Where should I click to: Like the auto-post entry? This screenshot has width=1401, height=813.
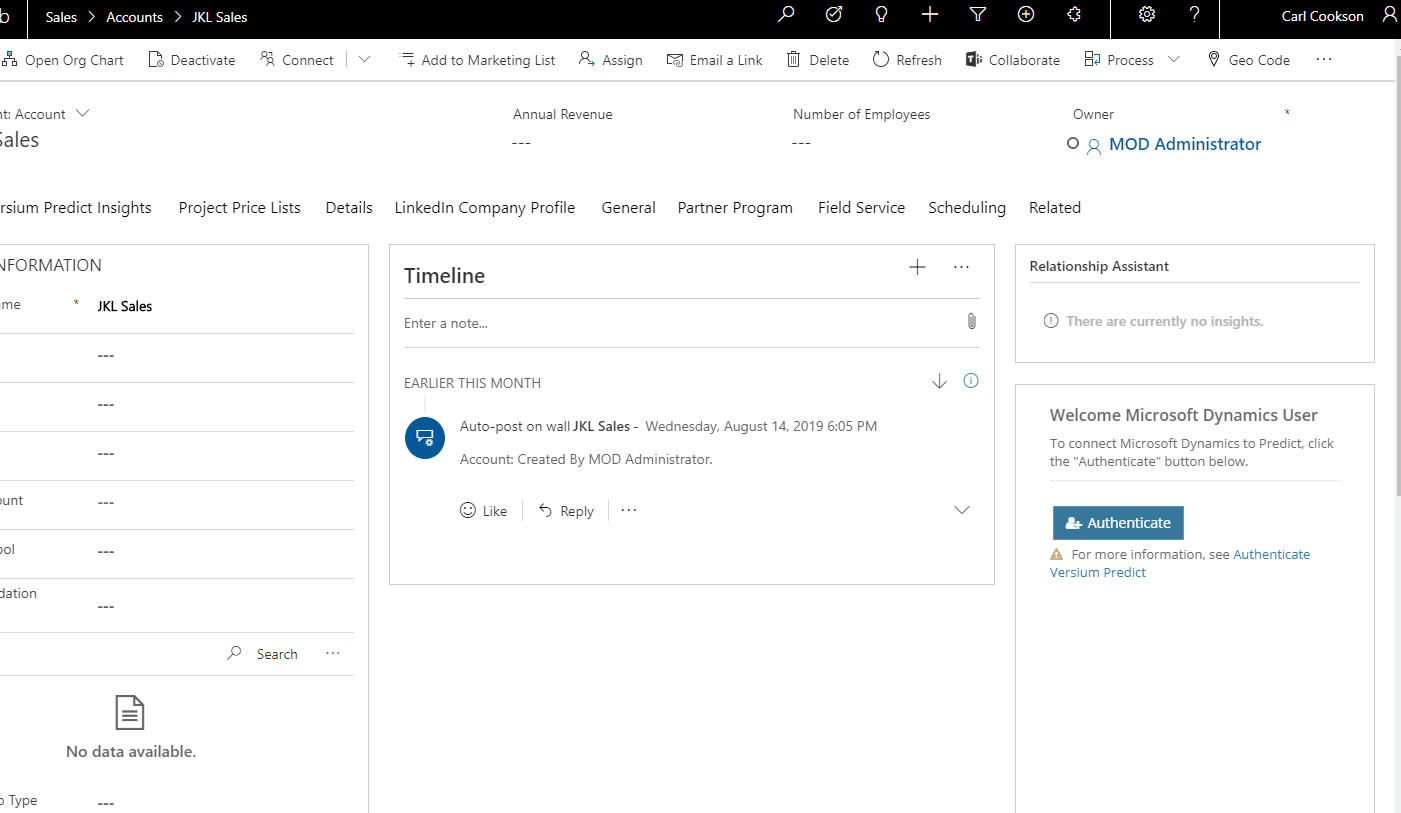pyautogui.click(x=484, y=510)
